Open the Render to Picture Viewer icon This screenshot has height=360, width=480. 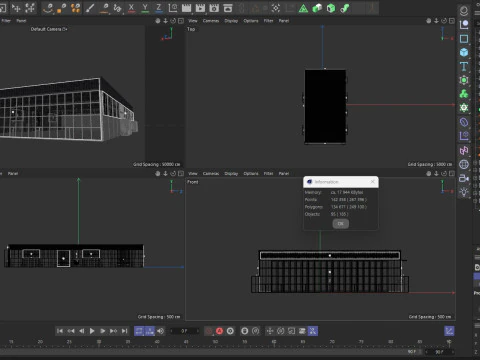[200, 8]
